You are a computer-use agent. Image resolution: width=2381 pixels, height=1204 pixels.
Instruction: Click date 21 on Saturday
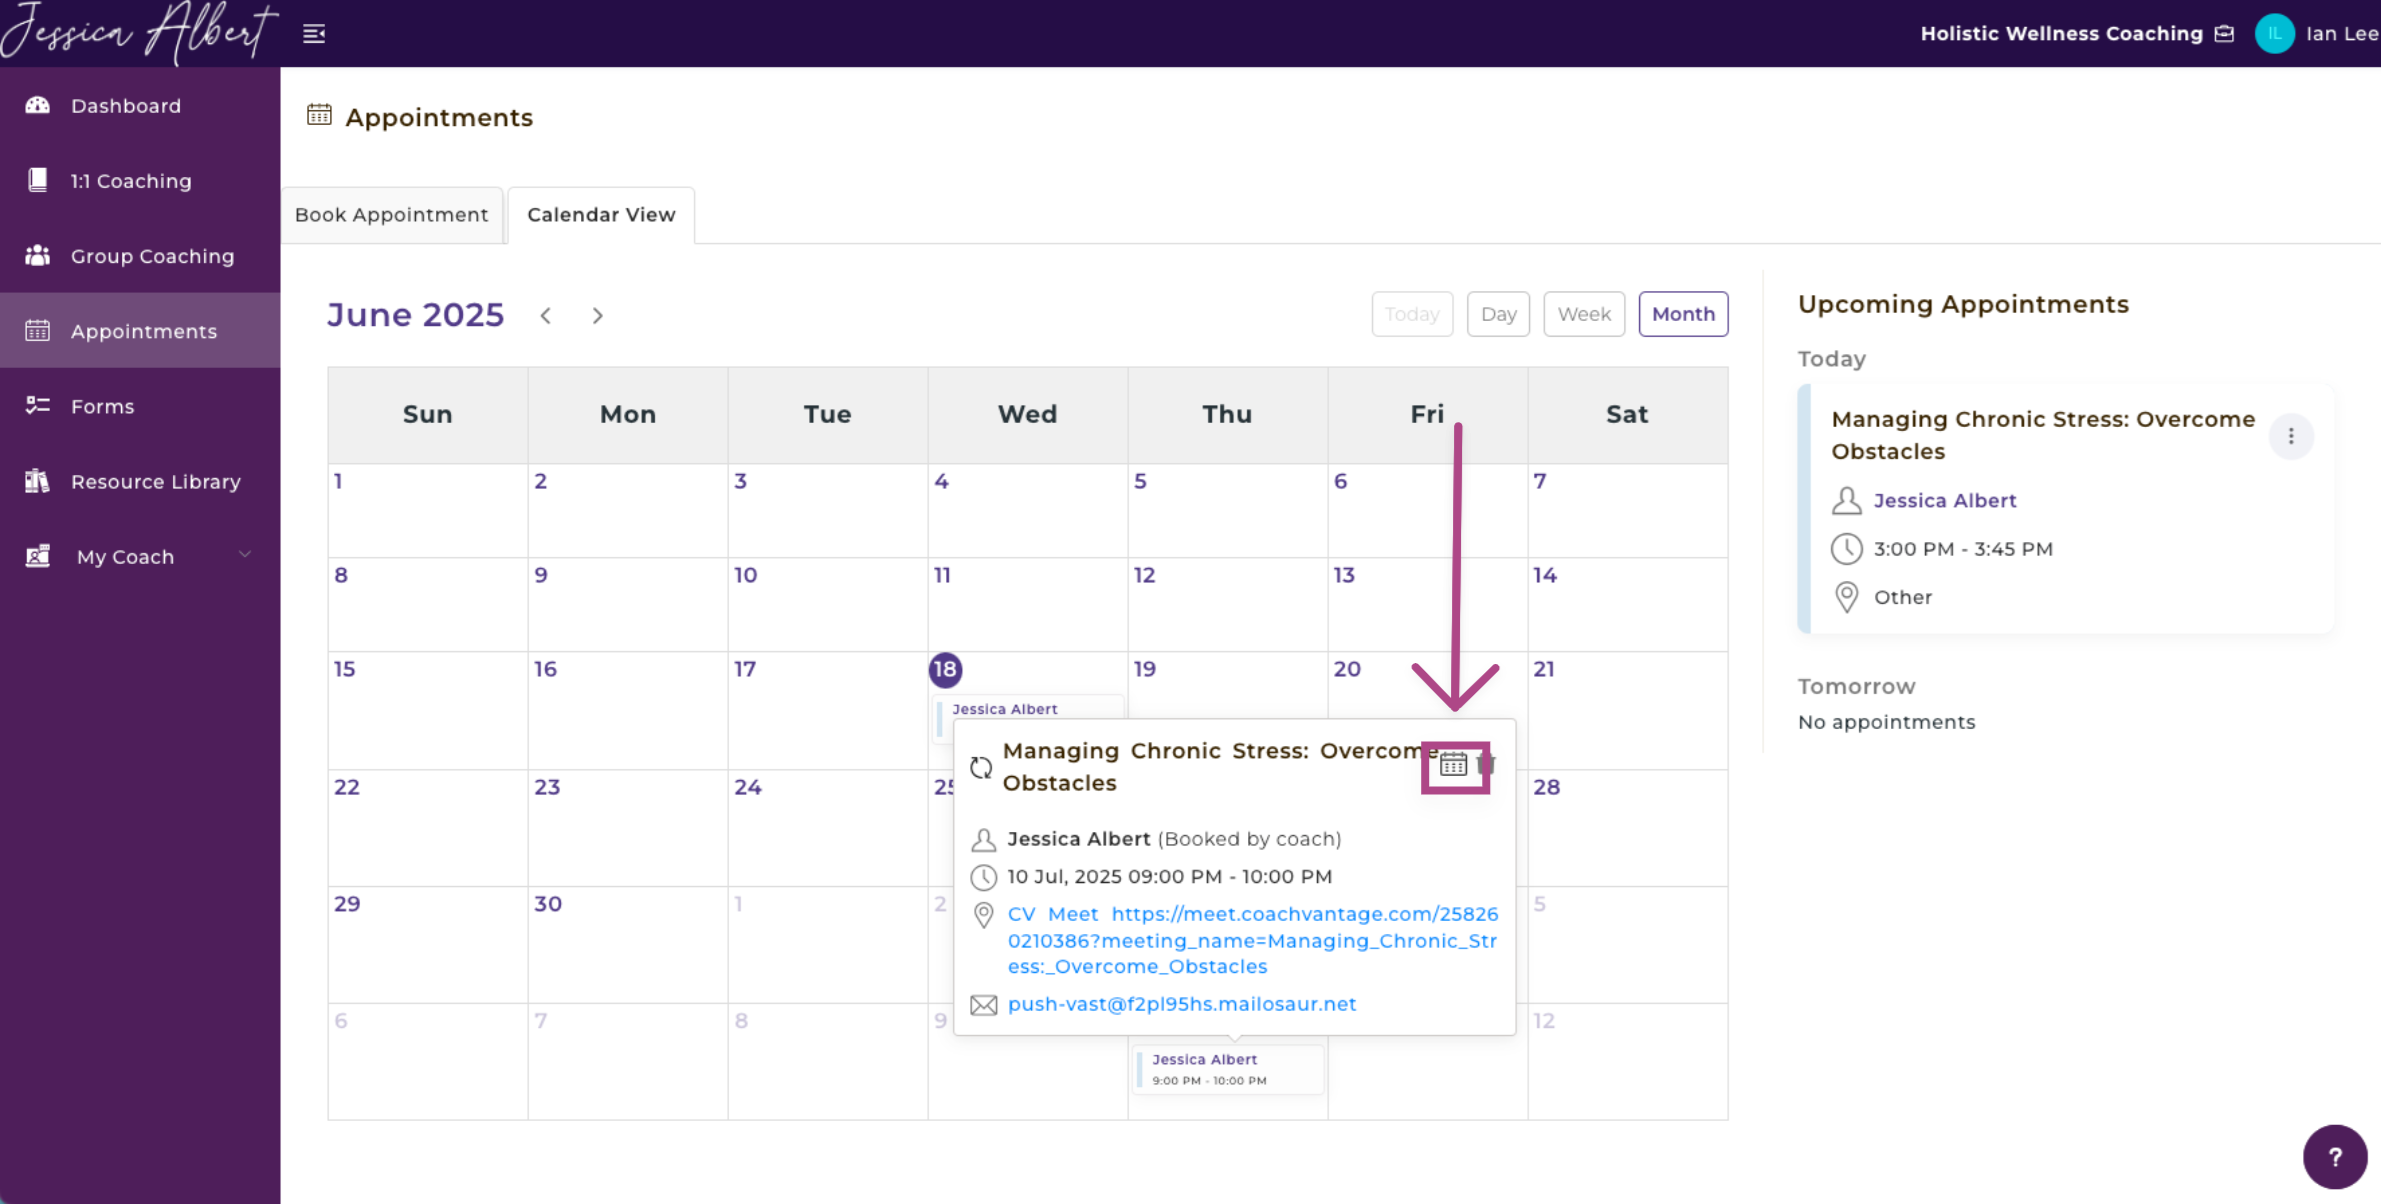(x=1544, y=669)
